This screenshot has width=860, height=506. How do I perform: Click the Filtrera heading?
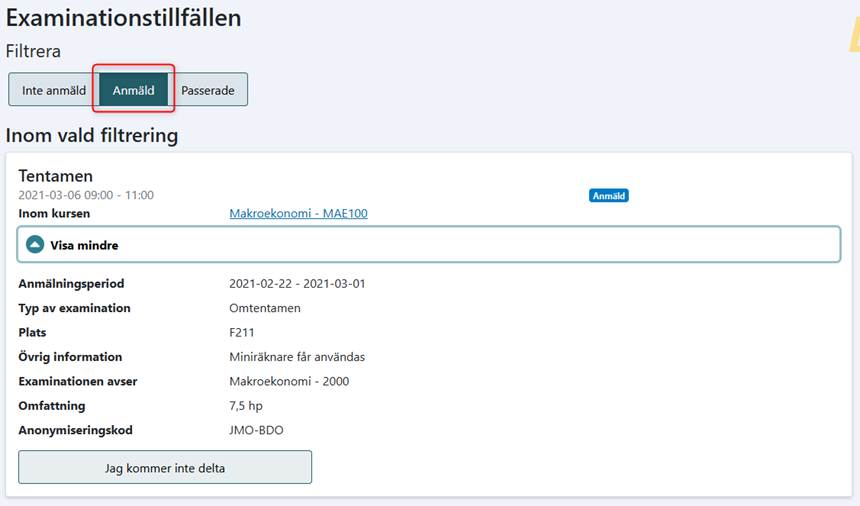pos(33,51)
